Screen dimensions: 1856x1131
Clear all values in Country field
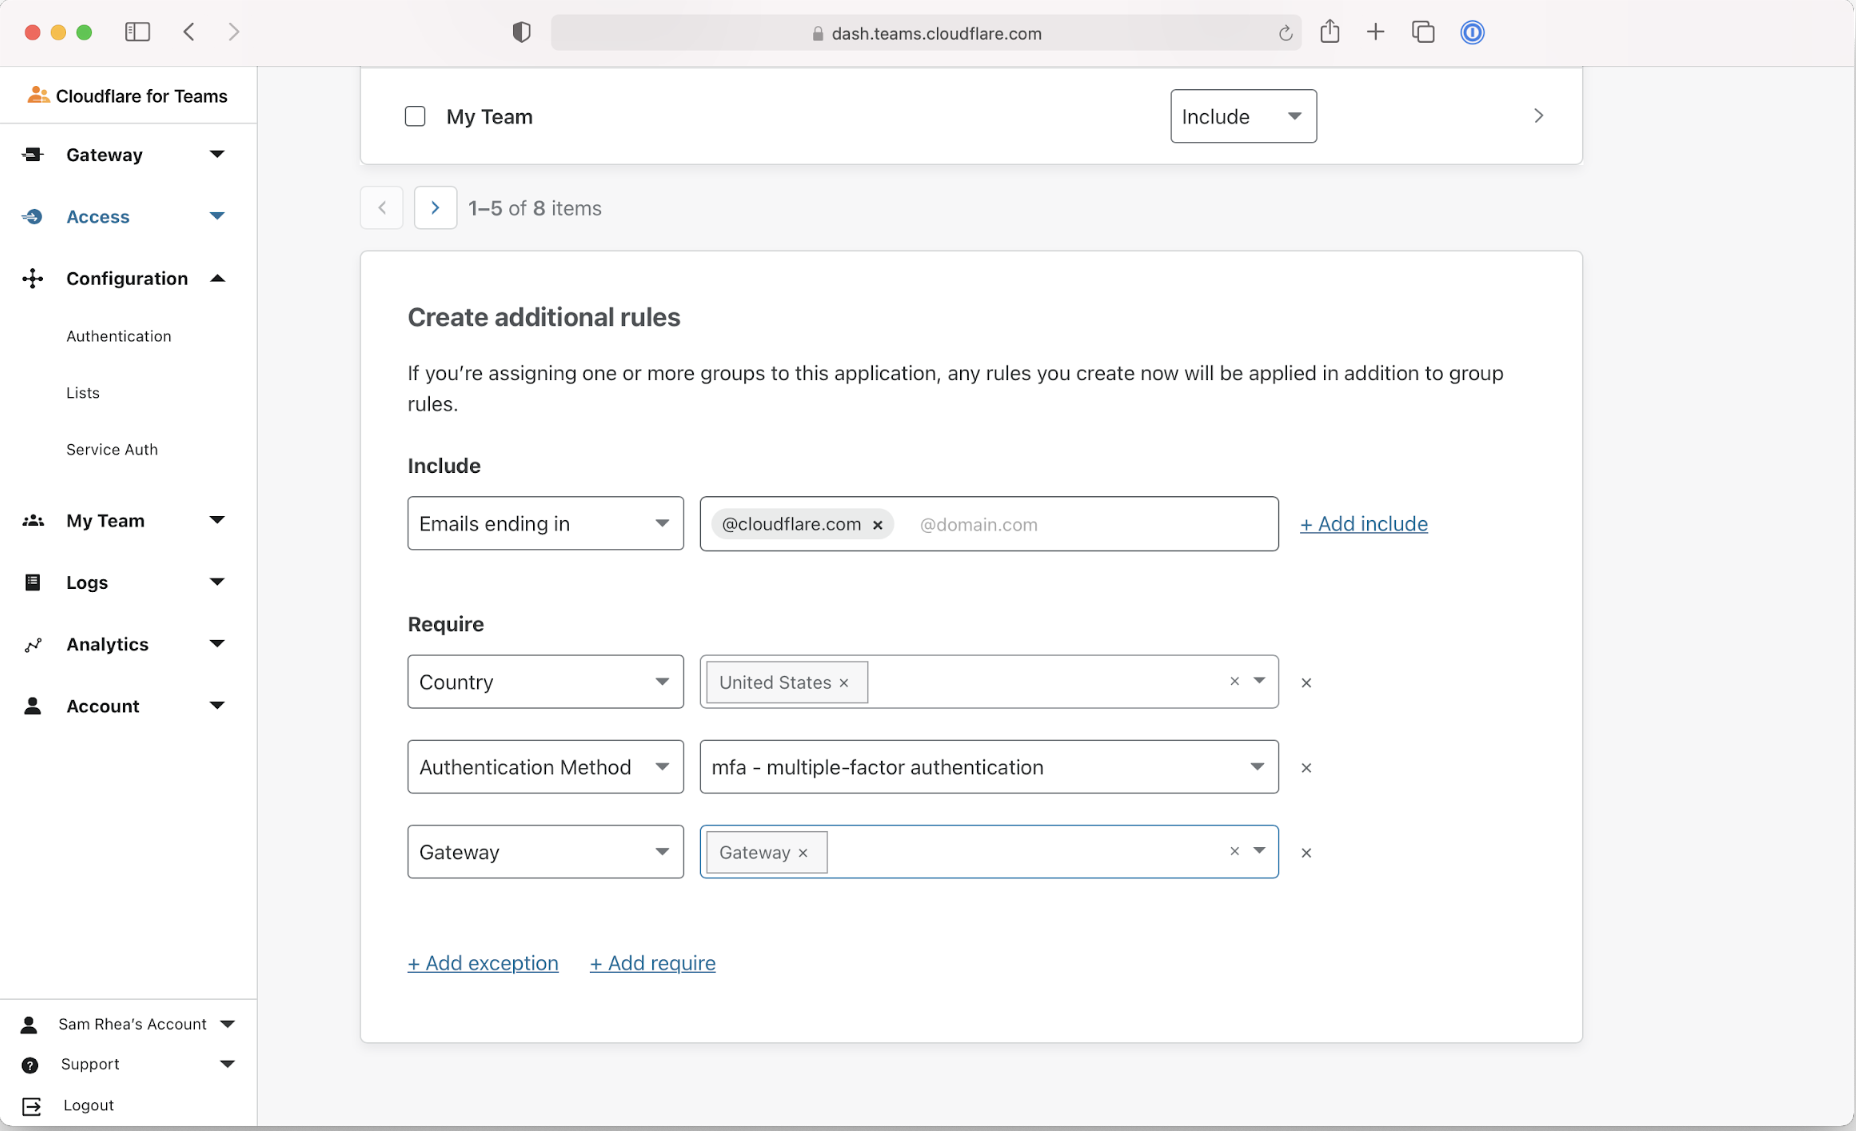click(1234, 681)
